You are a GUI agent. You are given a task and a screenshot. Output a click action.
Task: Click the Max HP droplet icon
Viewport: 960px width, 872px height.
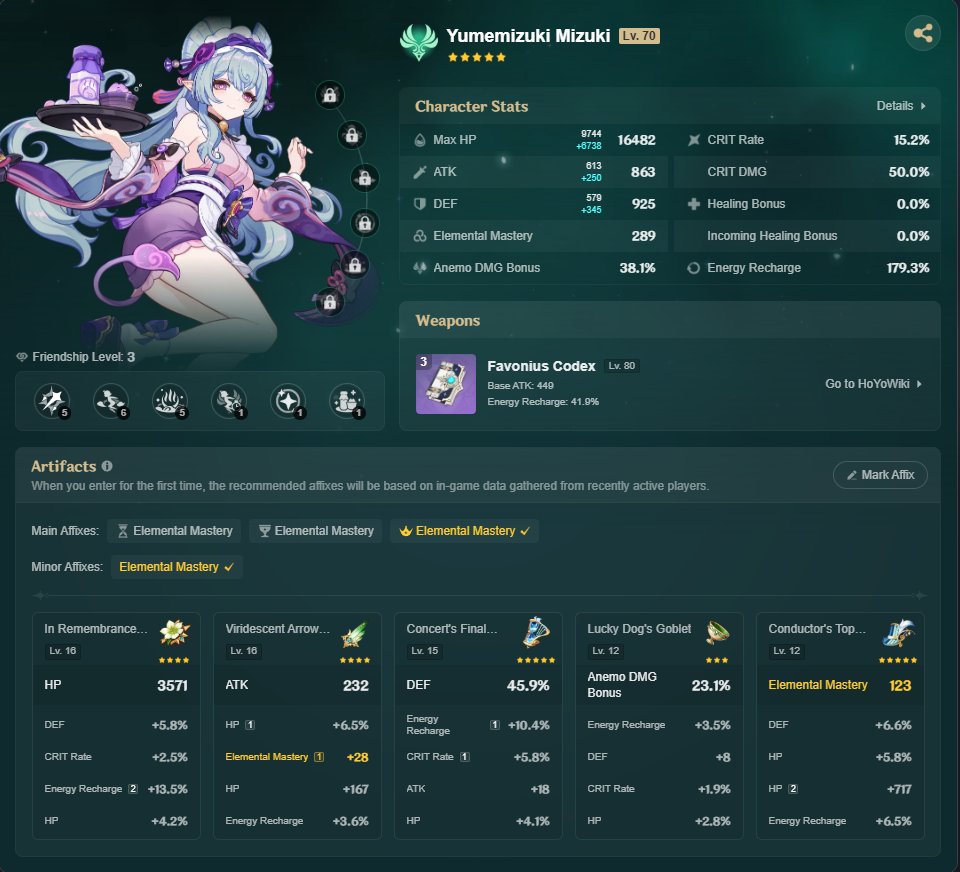[419, 140]
